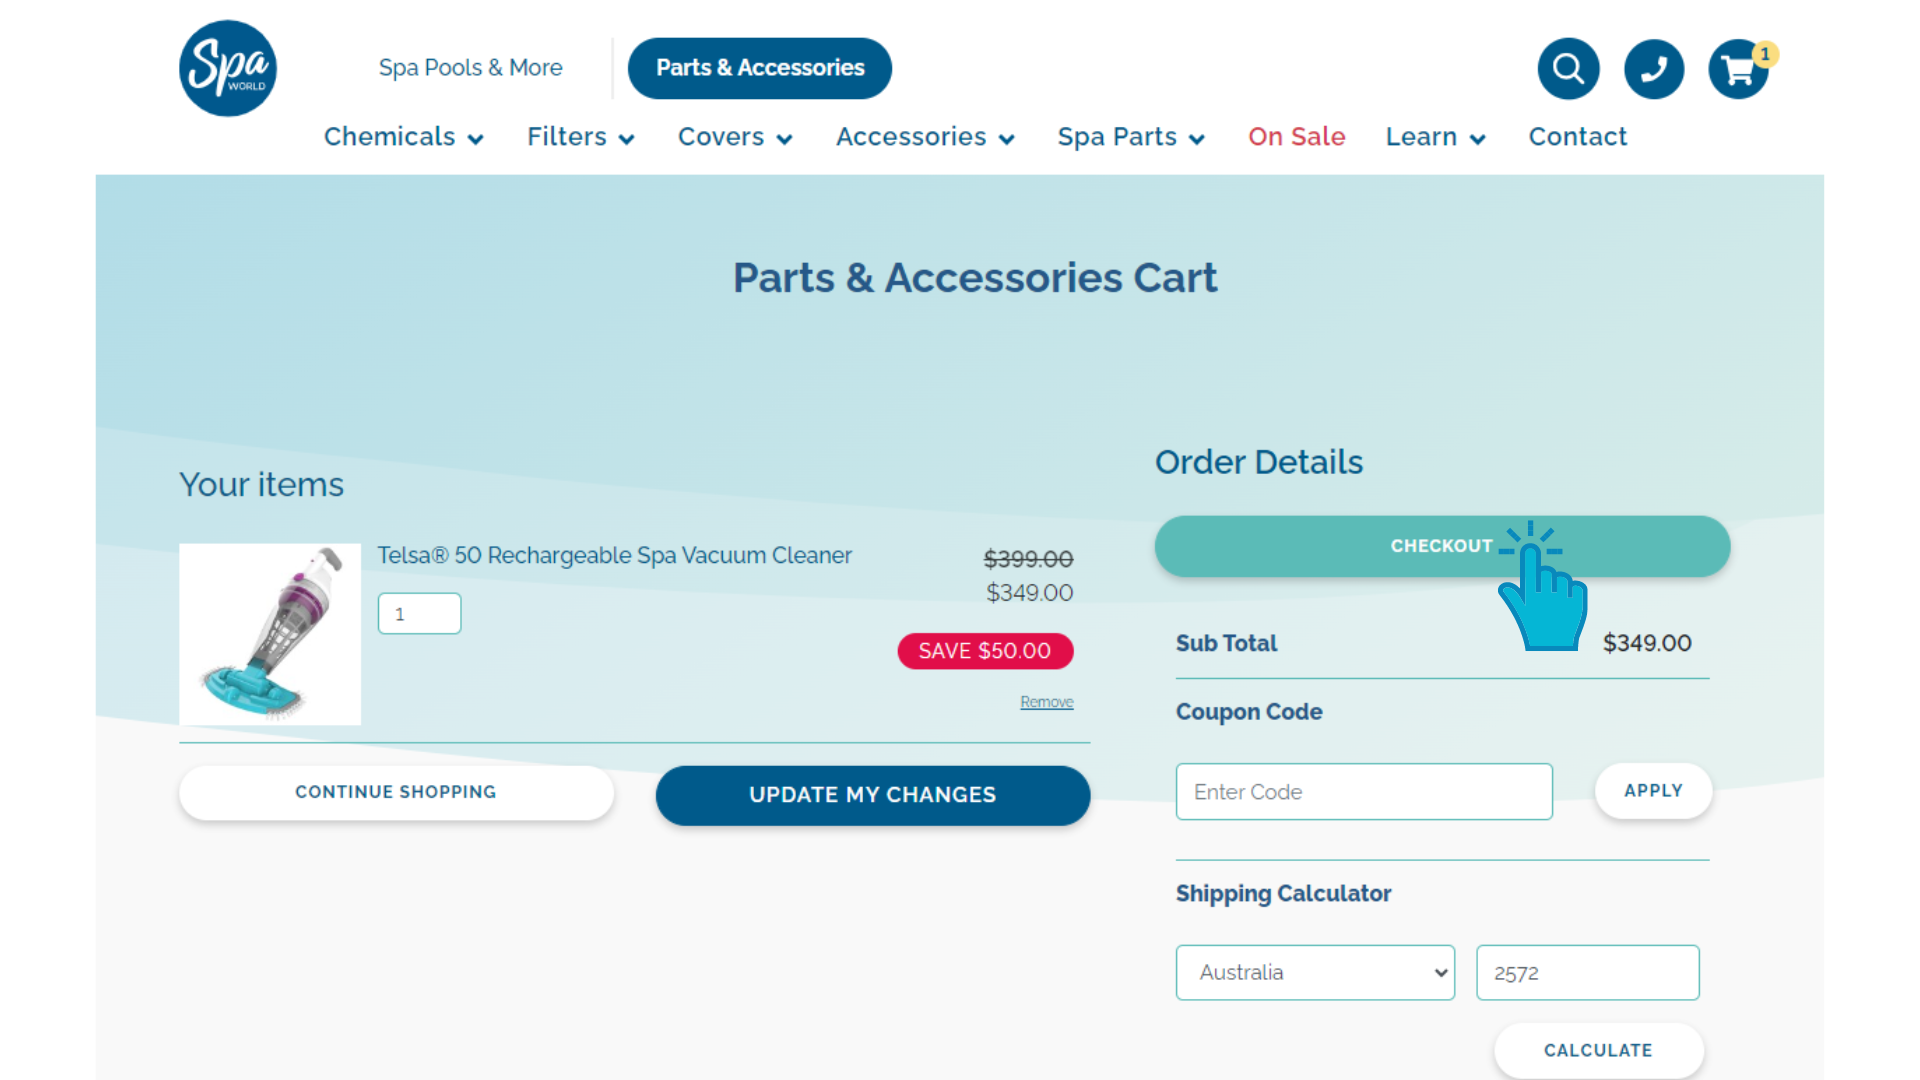This screenshot has width=1920, height=1080.
Task: Open the search magnifier icon
Action: [x=1568, y=69]
